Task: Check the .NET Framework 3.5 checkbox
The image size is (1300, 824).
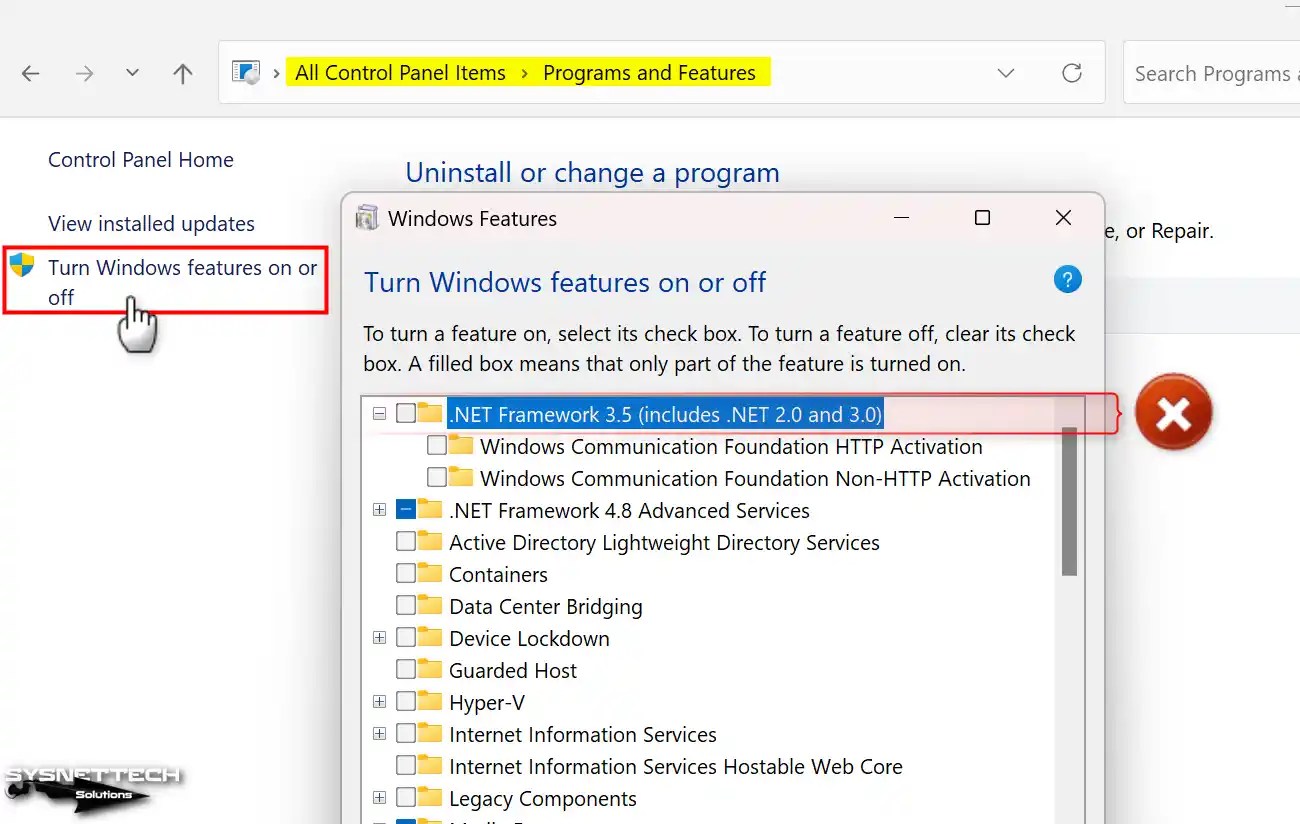Action: click(x=406, y=414)
